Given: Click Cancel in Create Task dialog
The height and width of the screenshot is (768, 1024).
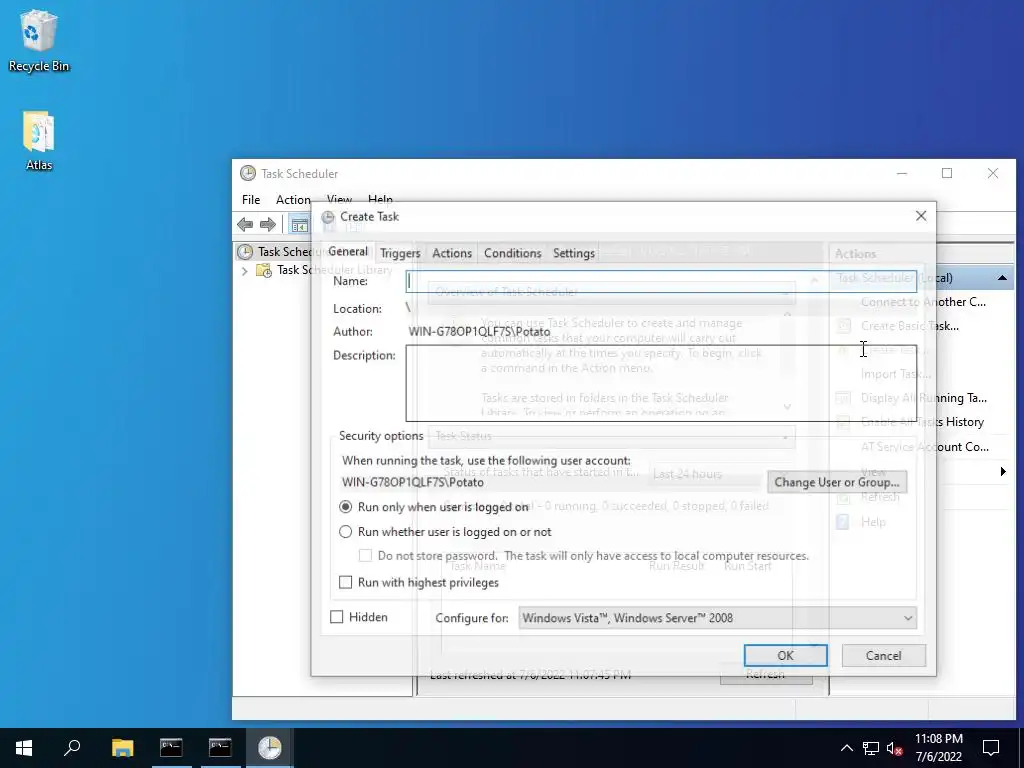Looking at the screenshot, I should coord(884,656).
